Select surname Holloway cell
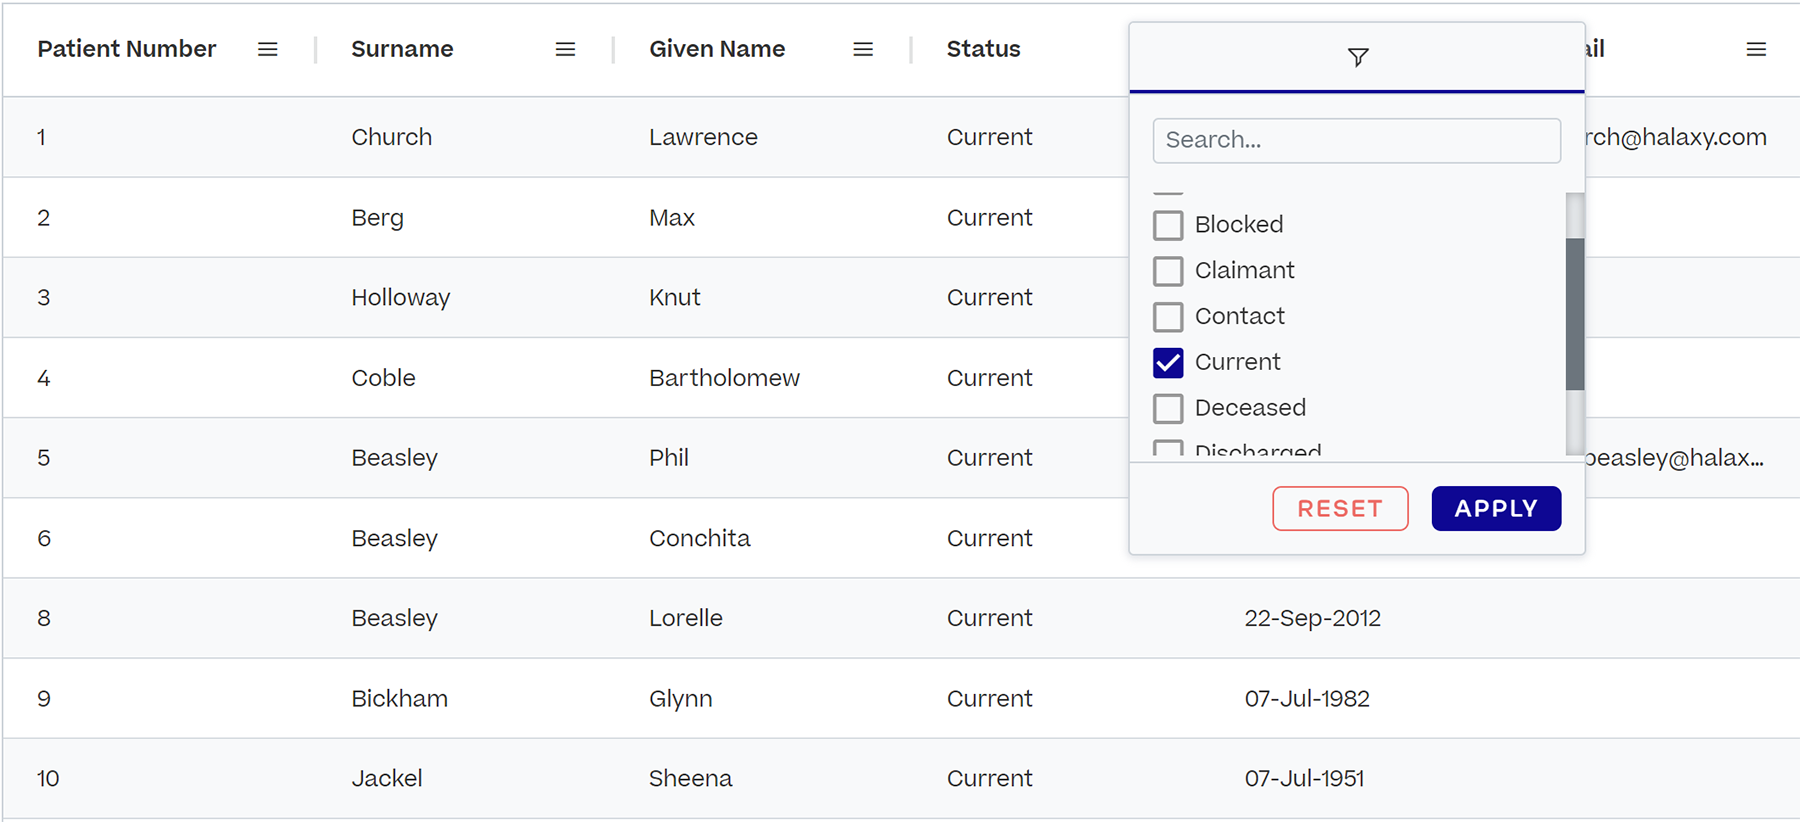This screenshot has width=1800, height=822. (x=401, y=298)
